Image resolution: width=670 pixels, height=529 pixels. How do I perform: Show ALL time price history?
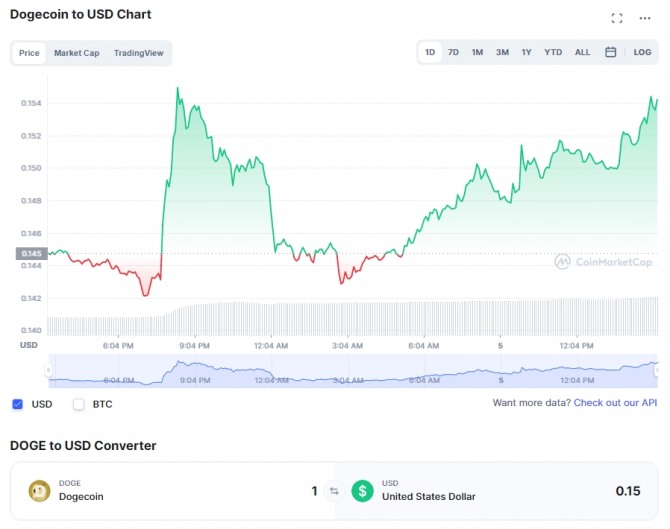(x=582, y=52)
